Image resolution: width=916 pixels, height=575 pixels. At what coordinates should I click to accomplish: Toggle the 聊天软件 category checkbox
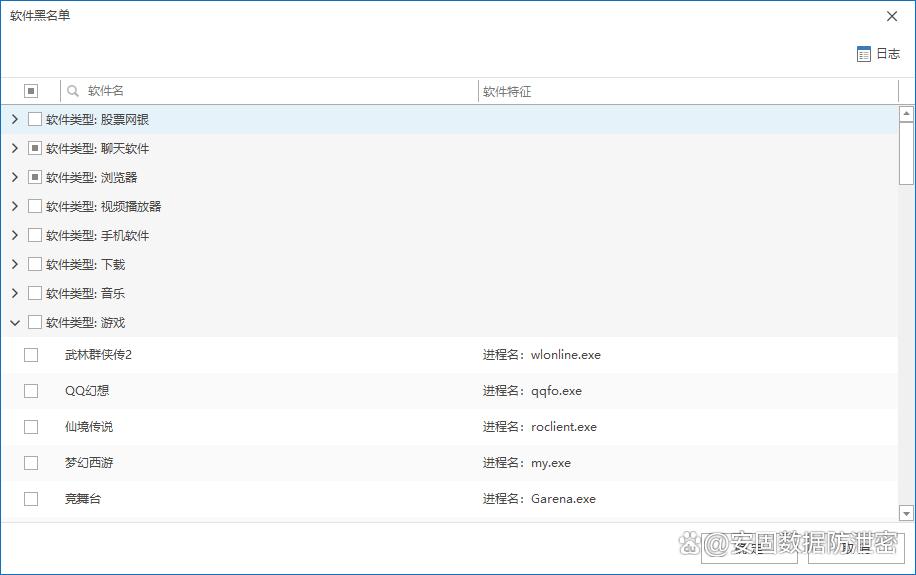coord(35,149)
